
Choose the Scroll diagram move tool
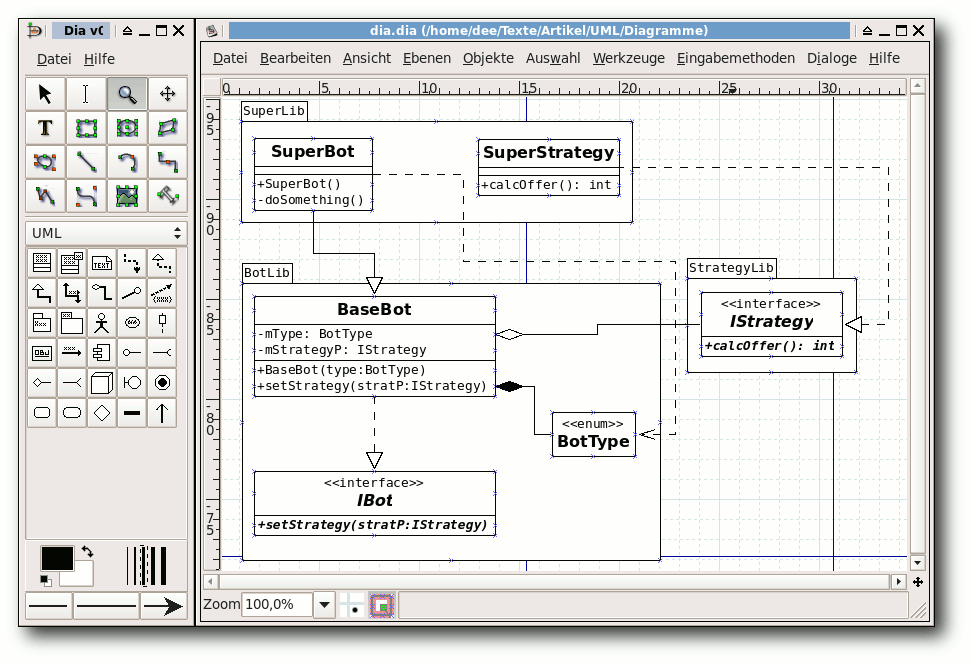167,94
